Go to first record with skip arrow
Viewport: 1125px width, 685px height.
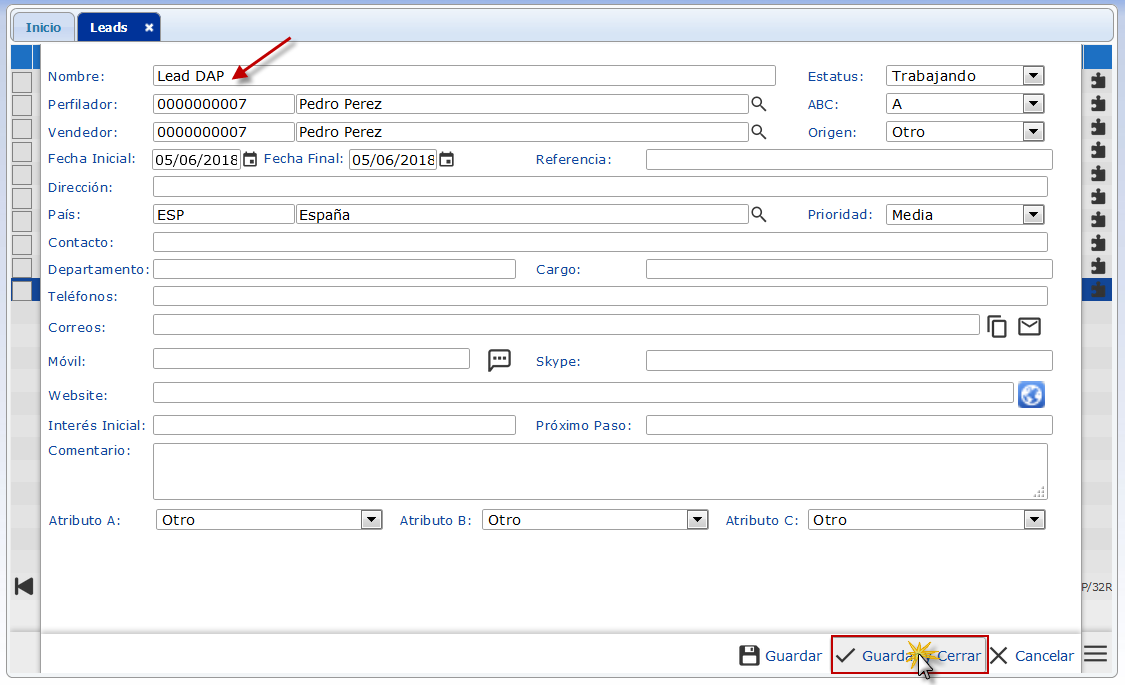point(24,587)
